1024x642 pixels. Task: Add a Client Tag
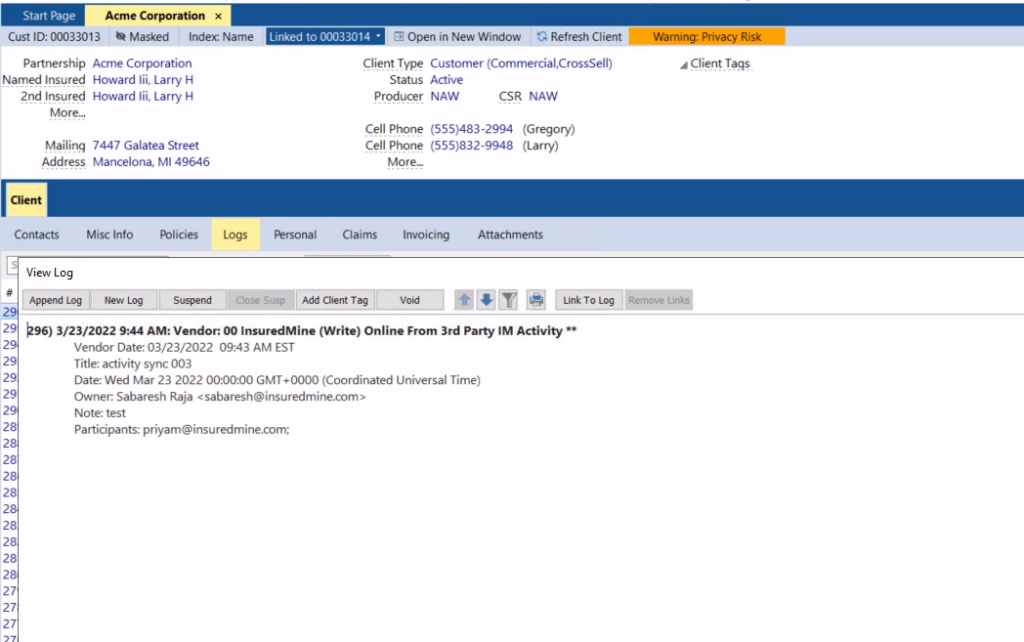click(333, 299)
